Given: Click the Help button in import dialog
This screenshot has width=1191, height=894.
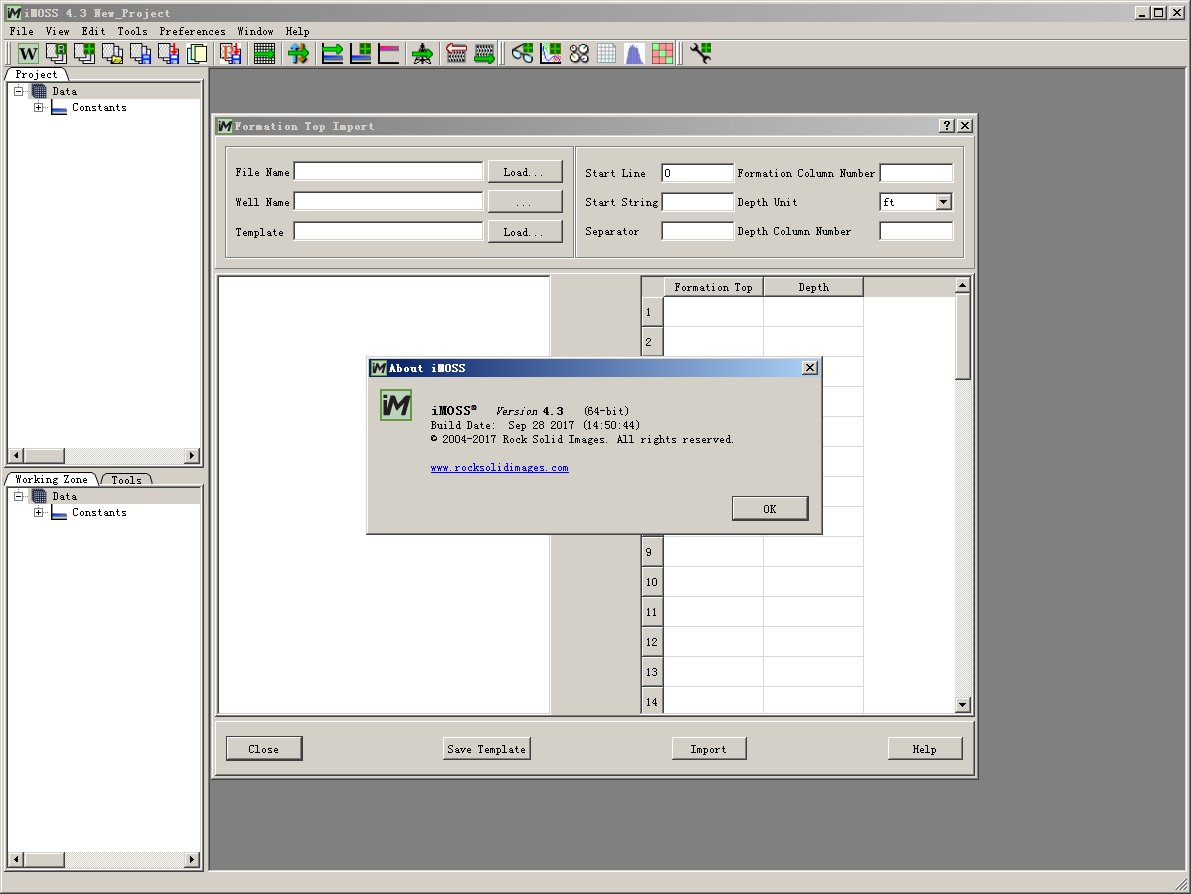Looking at the screenshot, I should pyautogui.click(x=924, y=749).
